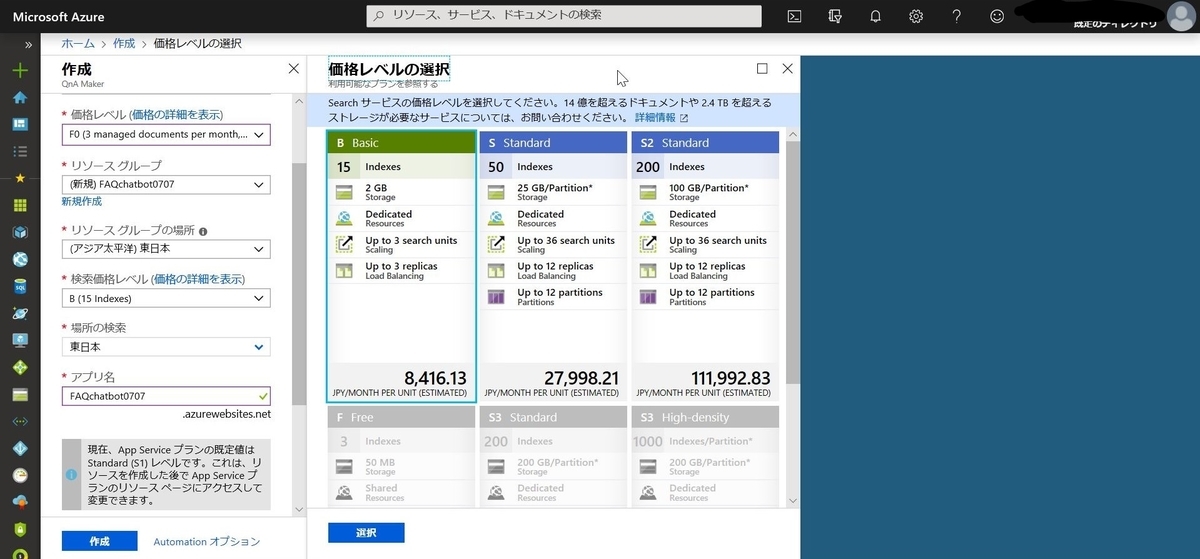This screenshot has height=559, width=1200.
Task: Go to 作成 breadcrumb link
Action: 124,44
